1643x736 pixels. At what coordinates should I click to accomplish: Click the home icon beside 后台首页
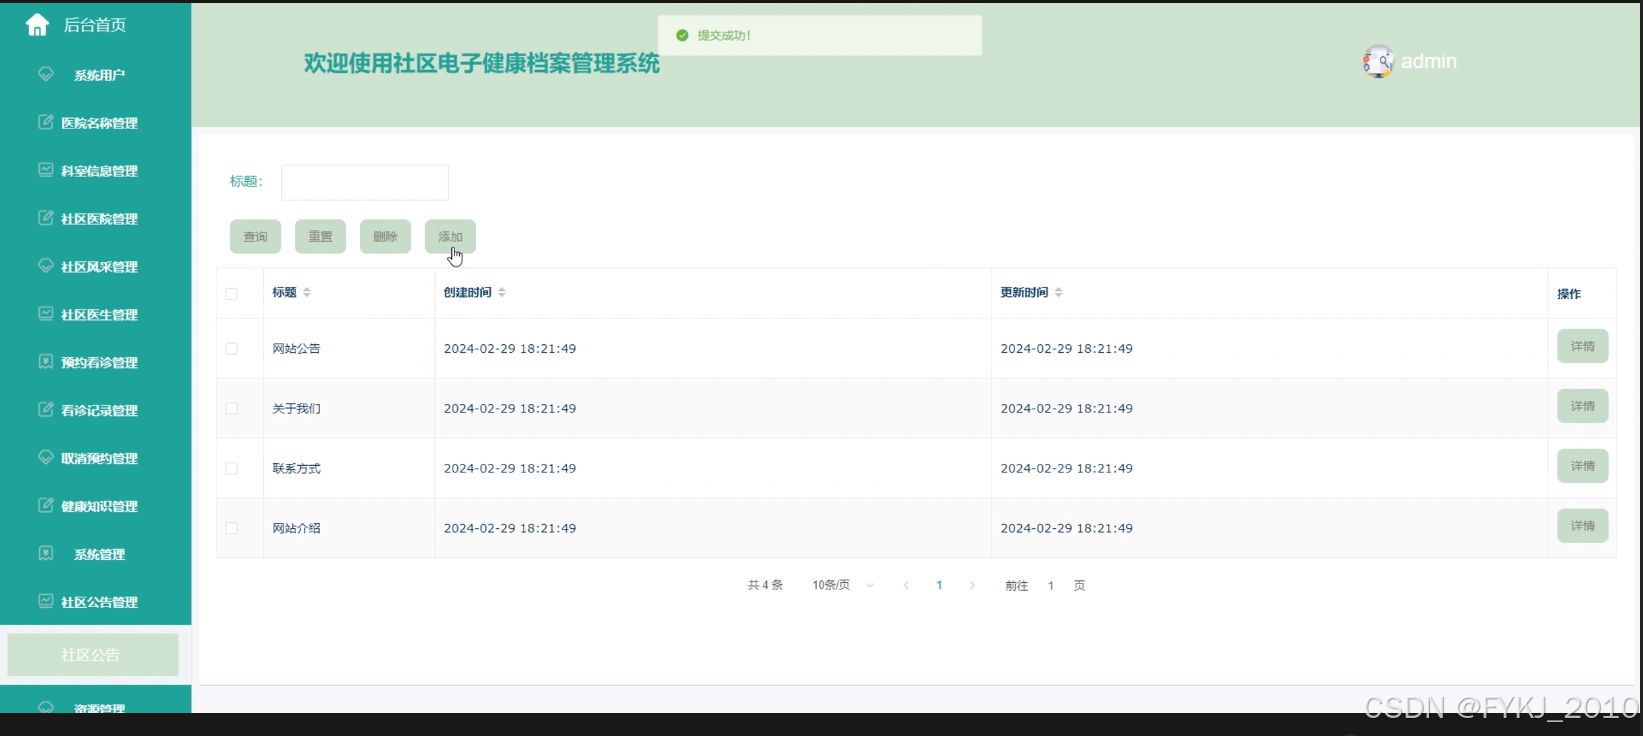pyautogui.click(x=37, y=25)
